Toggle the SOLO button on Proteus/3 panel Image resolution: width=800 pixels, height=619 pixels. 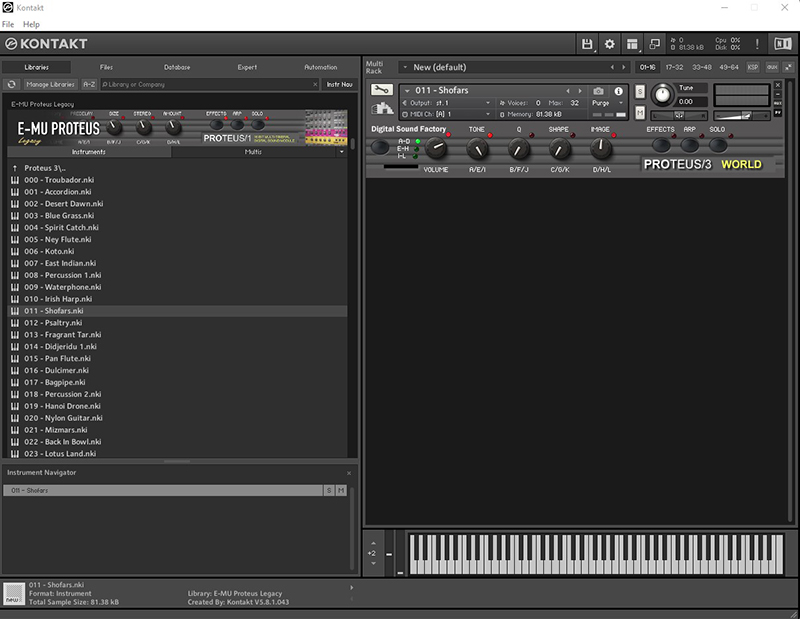(718, 145)
